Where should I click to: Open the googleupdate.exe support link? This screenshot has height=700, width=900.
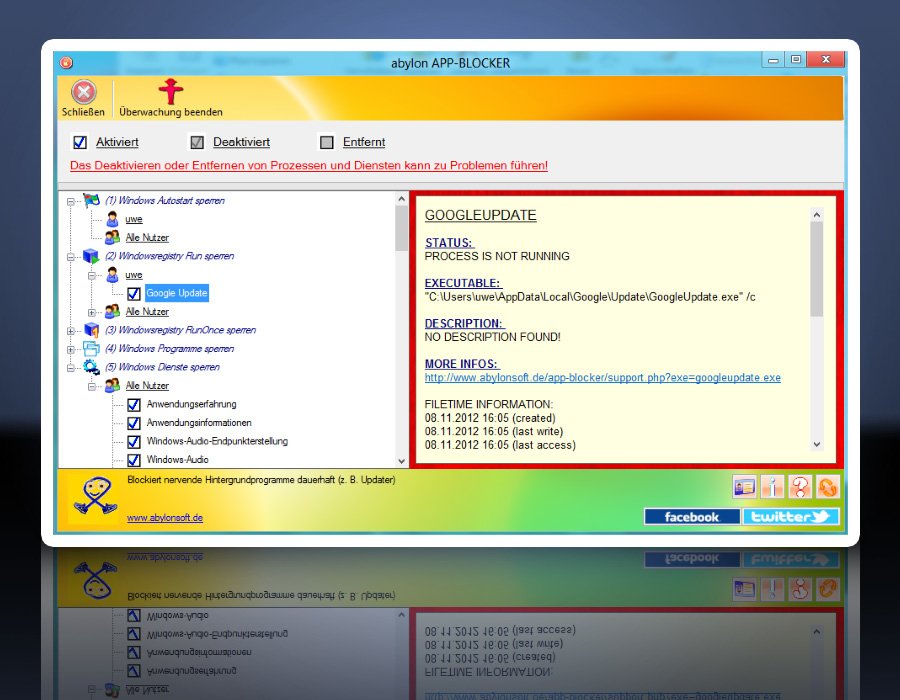pyautogui.click(x=603, y=378)
